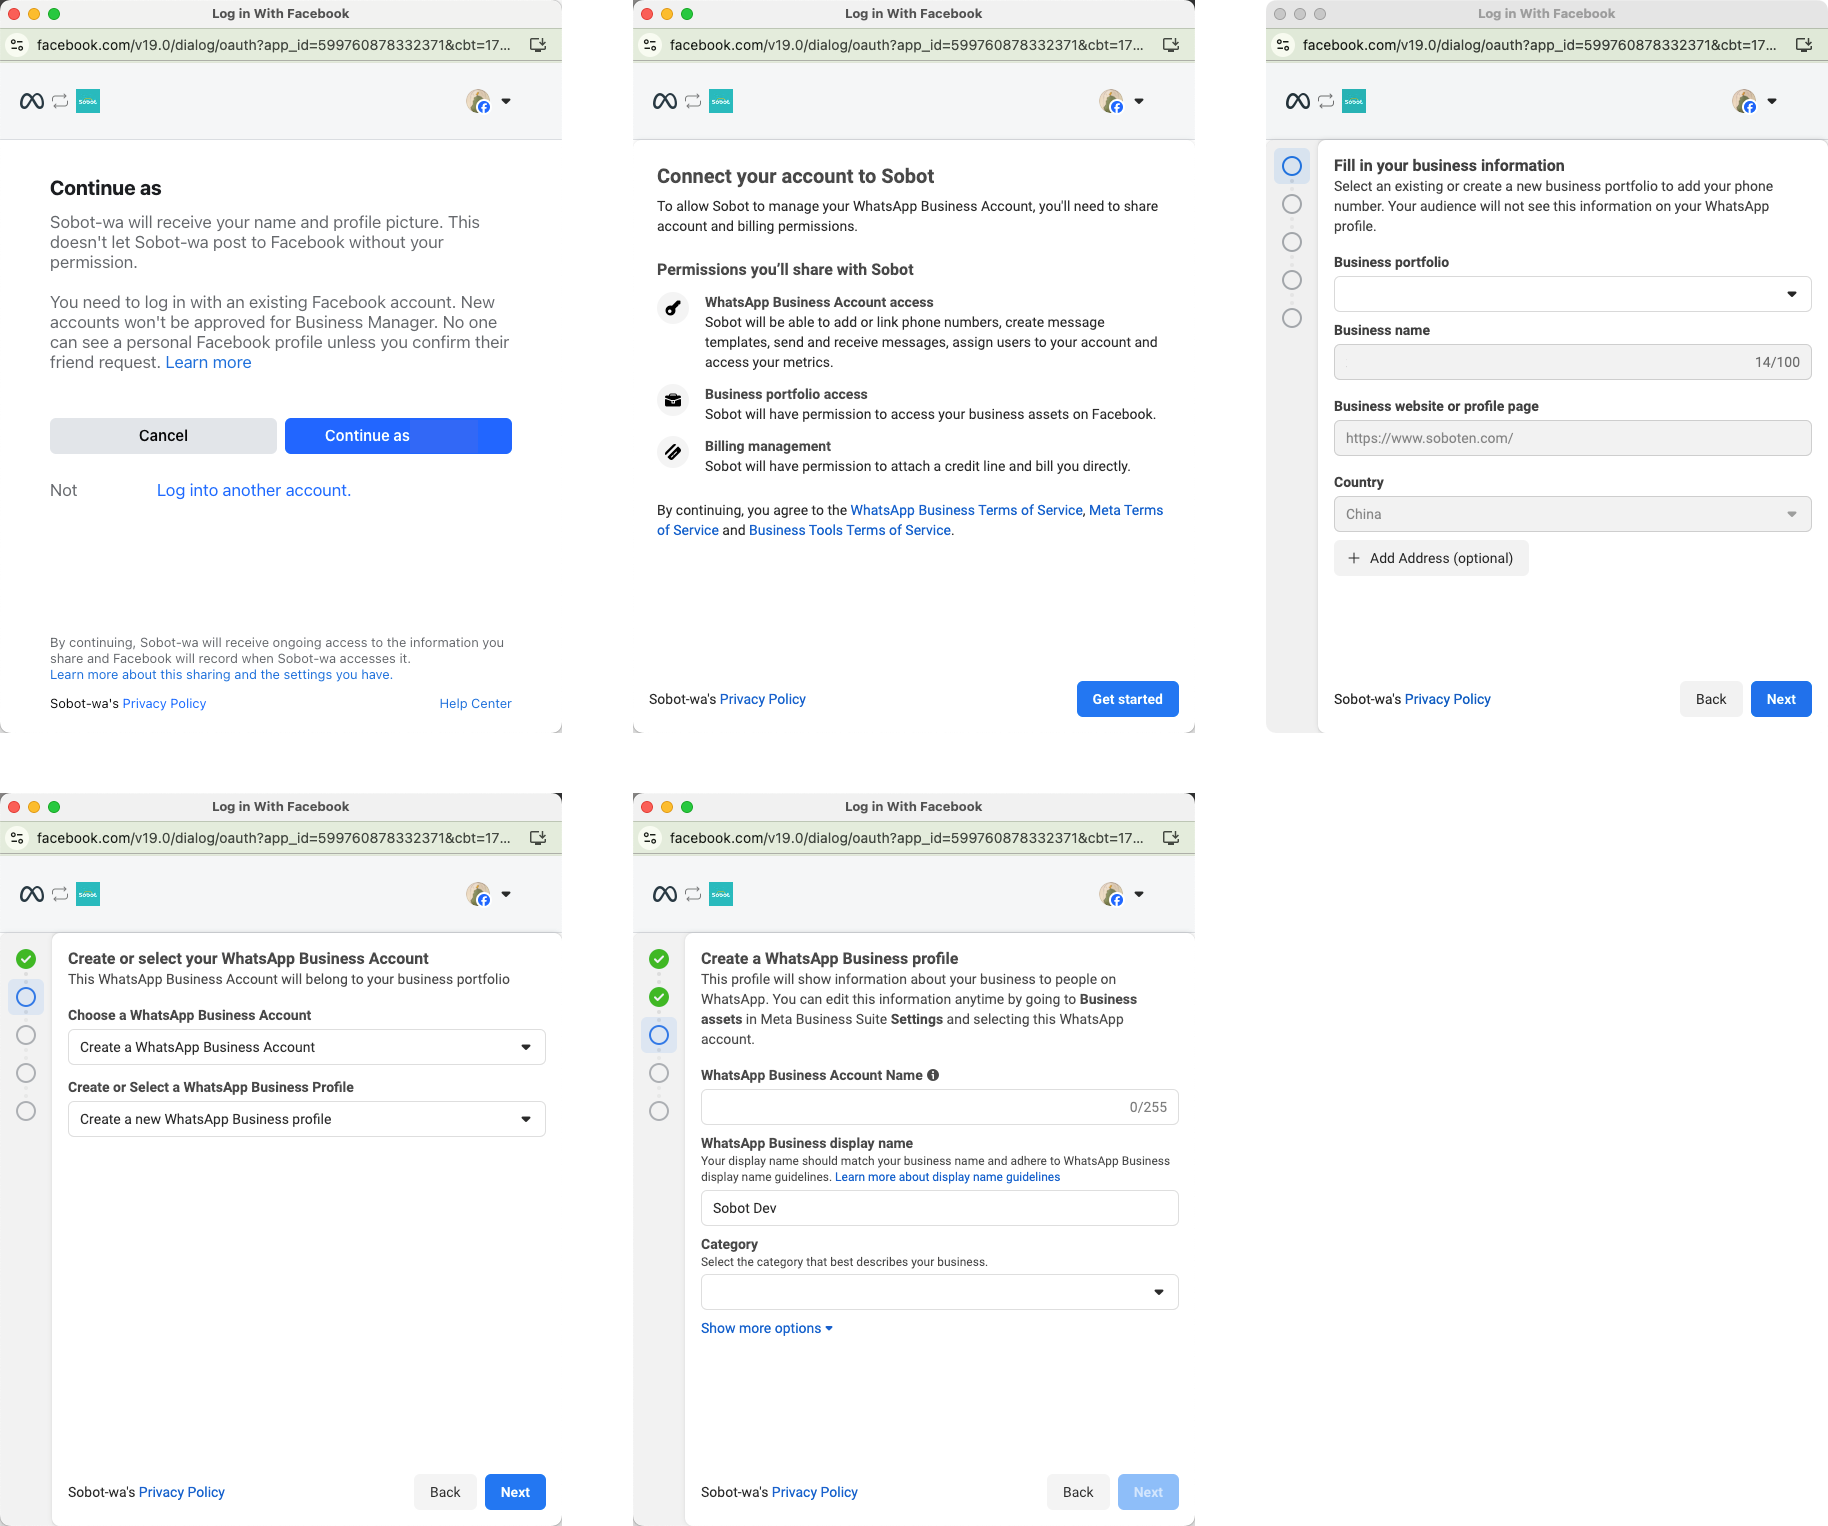The height and width of the screenshot is (1526, 1828).
Task: Open Business portfolio dropdown
Action: (x=1573, y=294)
